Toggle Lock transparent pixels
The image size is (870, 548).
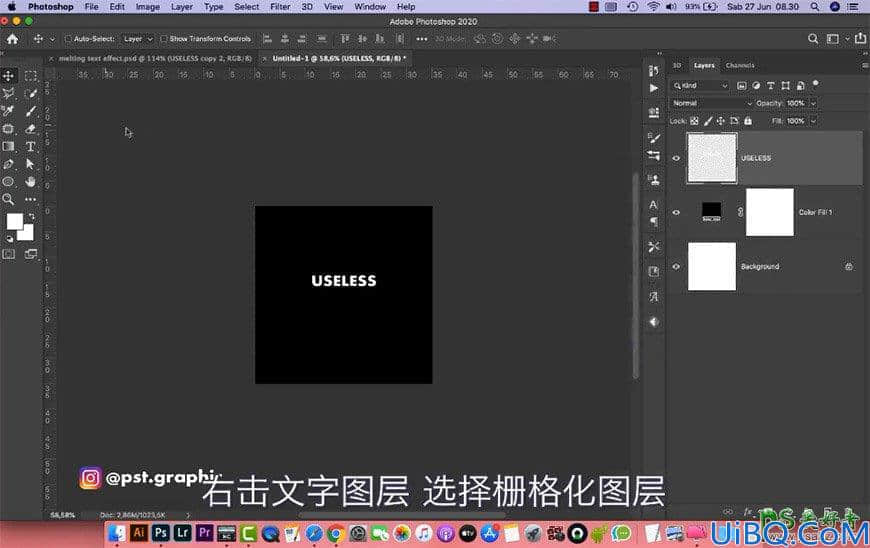694,120
